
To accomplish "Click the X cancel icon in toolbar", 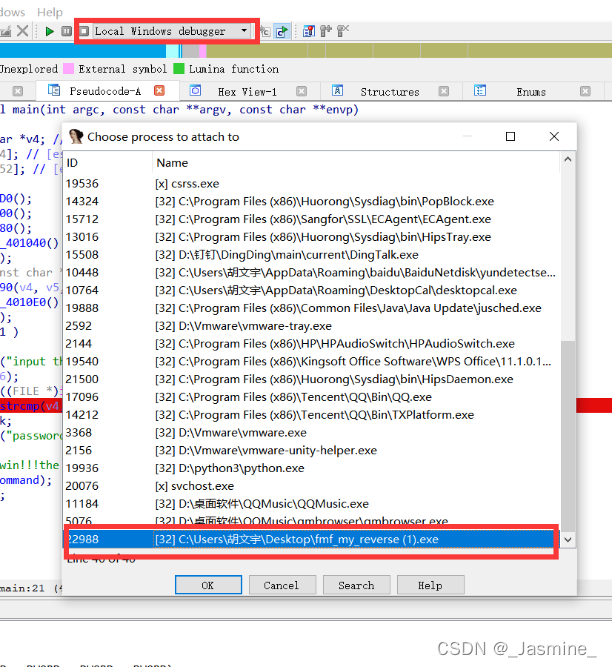I will tap(23, 31).
